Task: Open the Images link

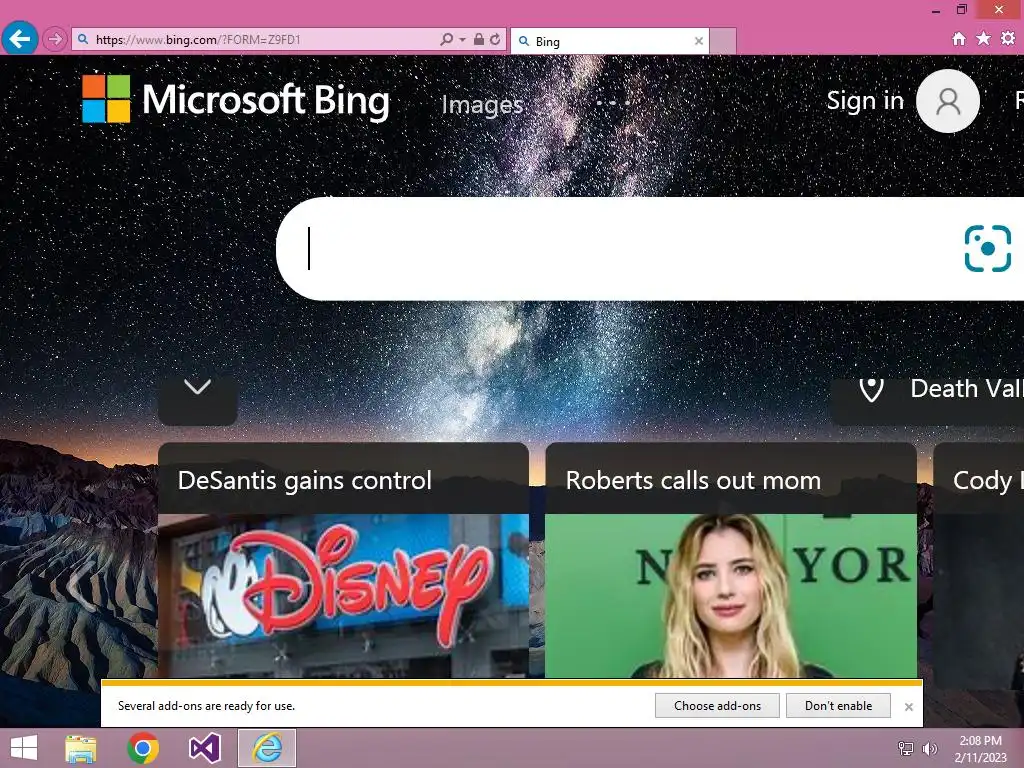Action: [x=483, y=104]
